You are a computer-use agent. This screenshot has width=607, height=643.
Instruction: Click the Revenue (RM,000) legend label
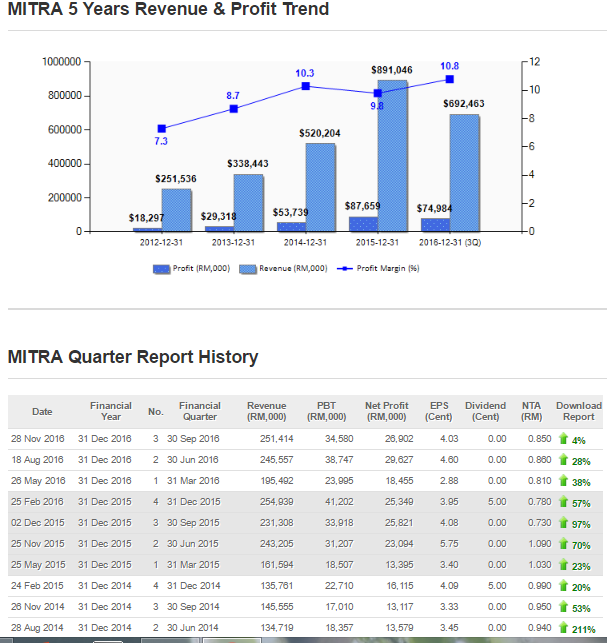pyautogui.click(x=293, y=269)
